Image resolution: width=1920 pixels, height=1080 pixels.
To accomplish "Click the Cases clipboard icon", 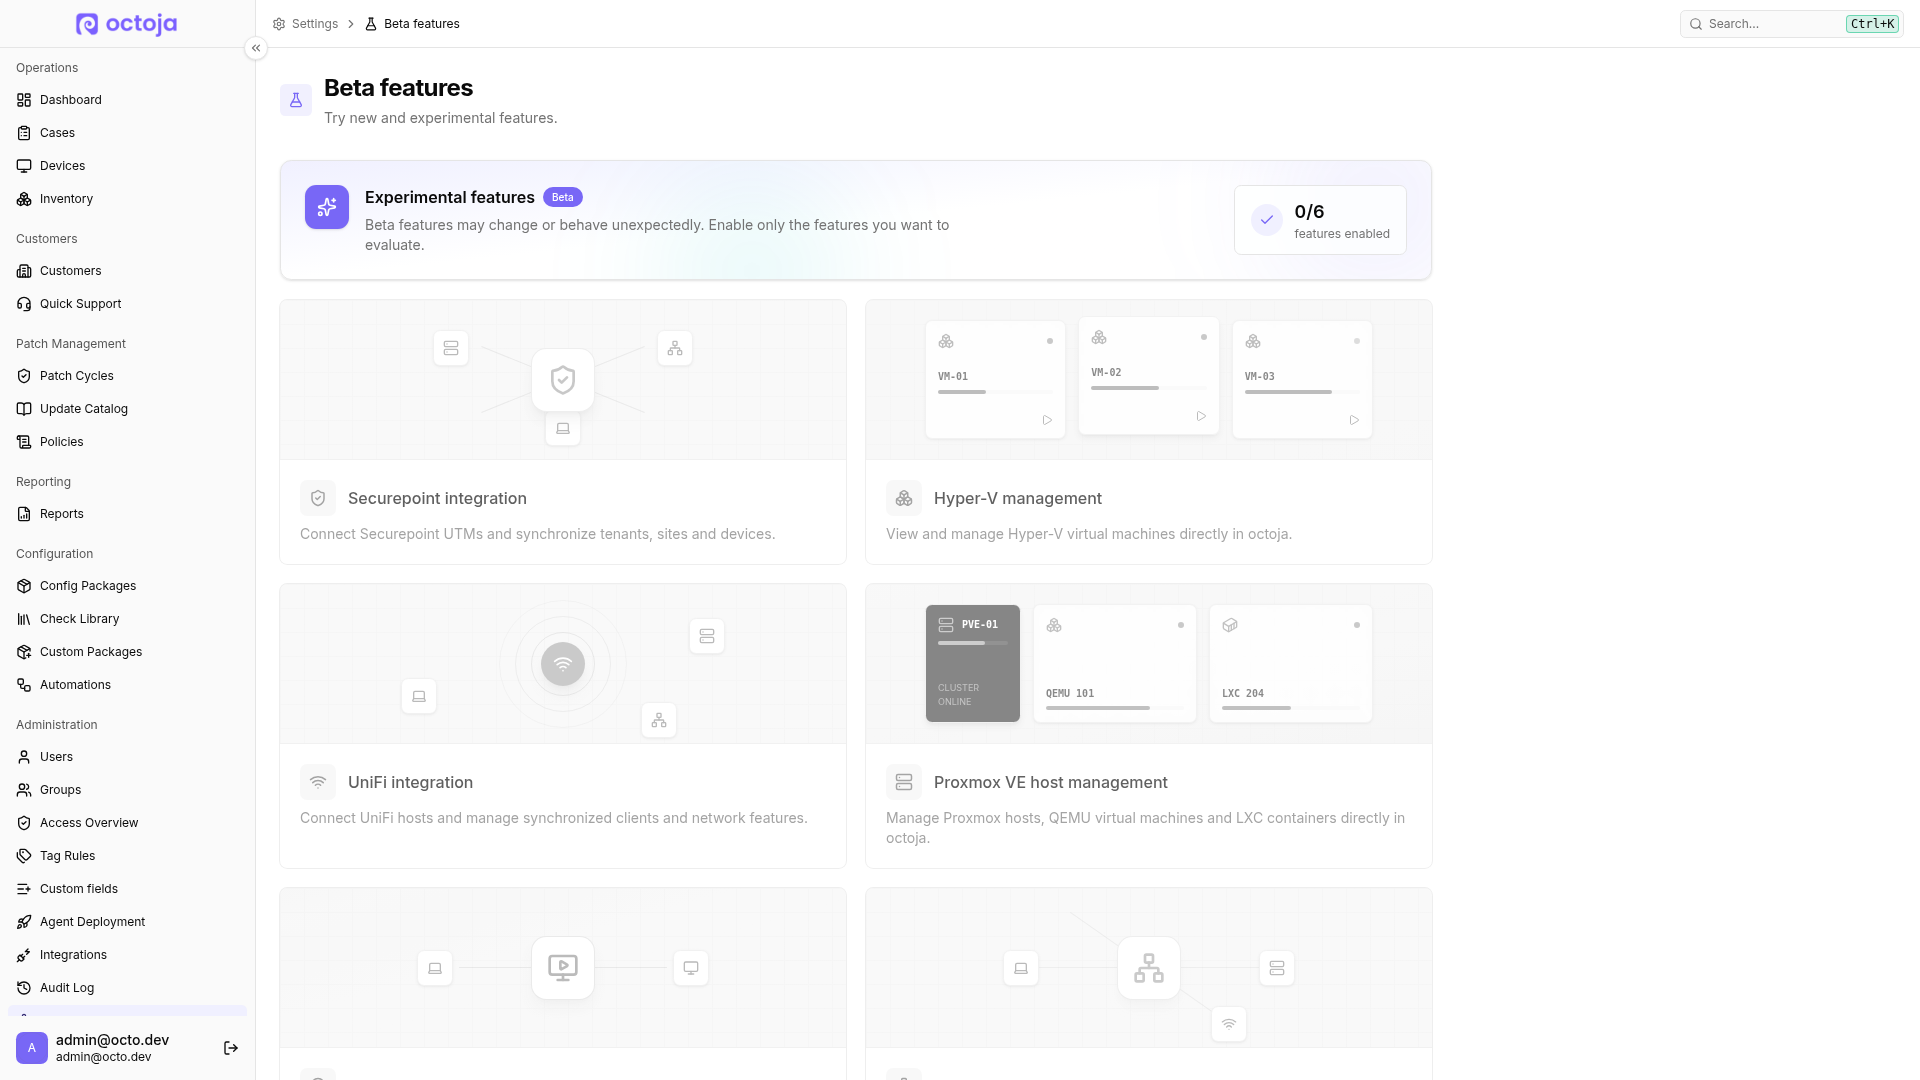I will tap(24, 133).
